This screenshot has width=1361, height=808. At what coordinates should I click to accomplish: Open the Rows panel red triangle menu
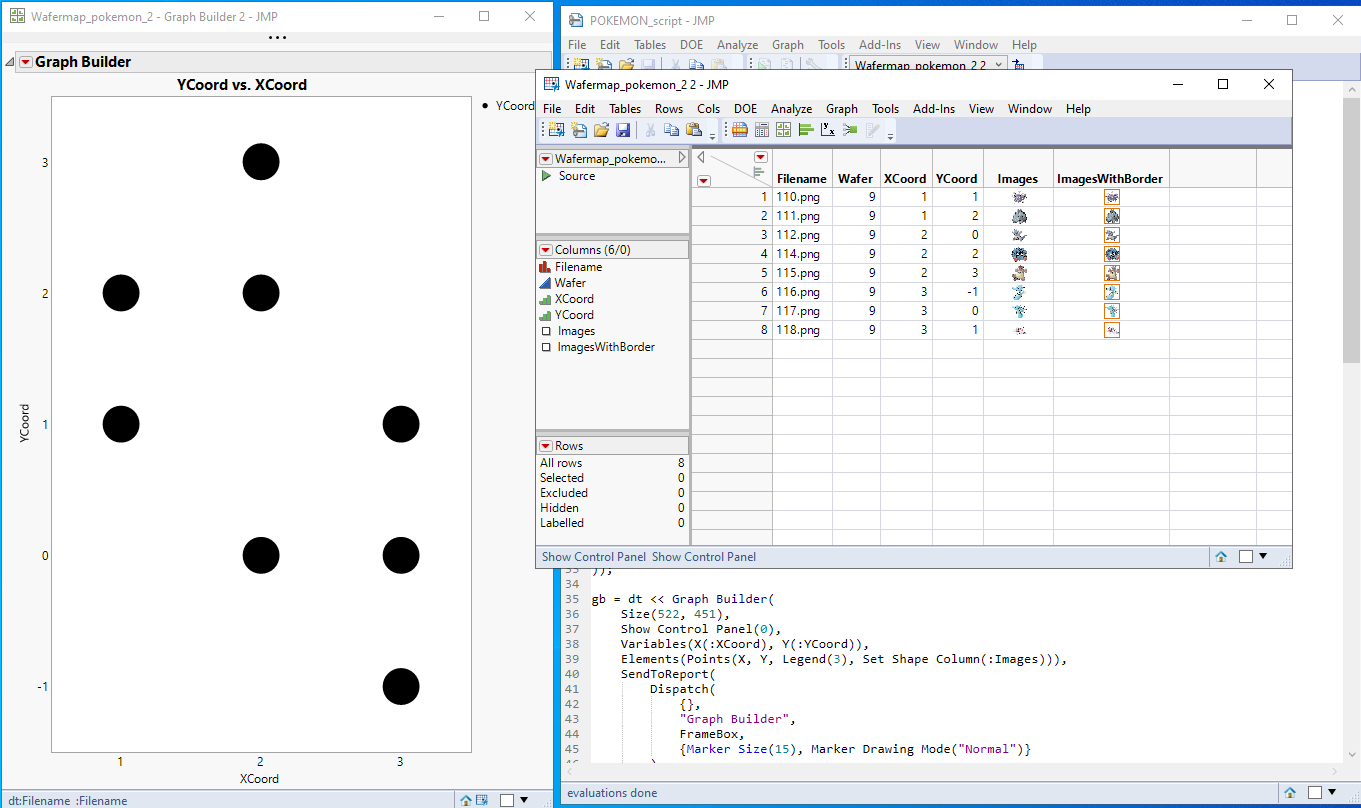coord(546,446)
